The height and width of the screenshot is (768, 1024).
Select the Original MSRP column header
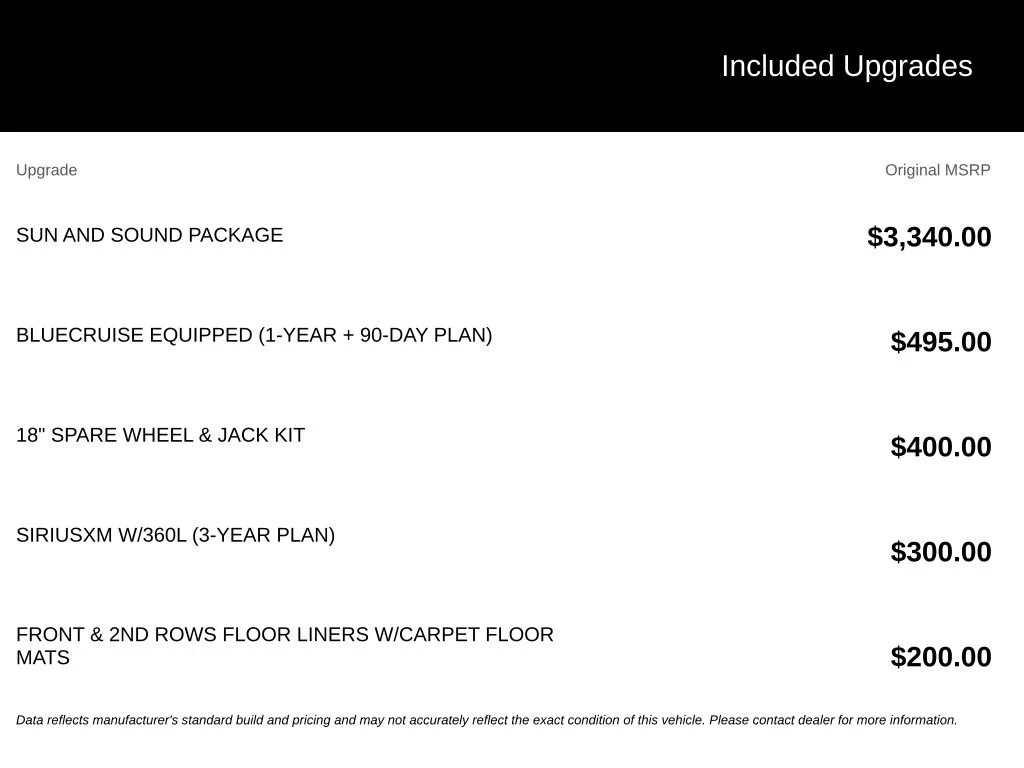click(937, 170)
